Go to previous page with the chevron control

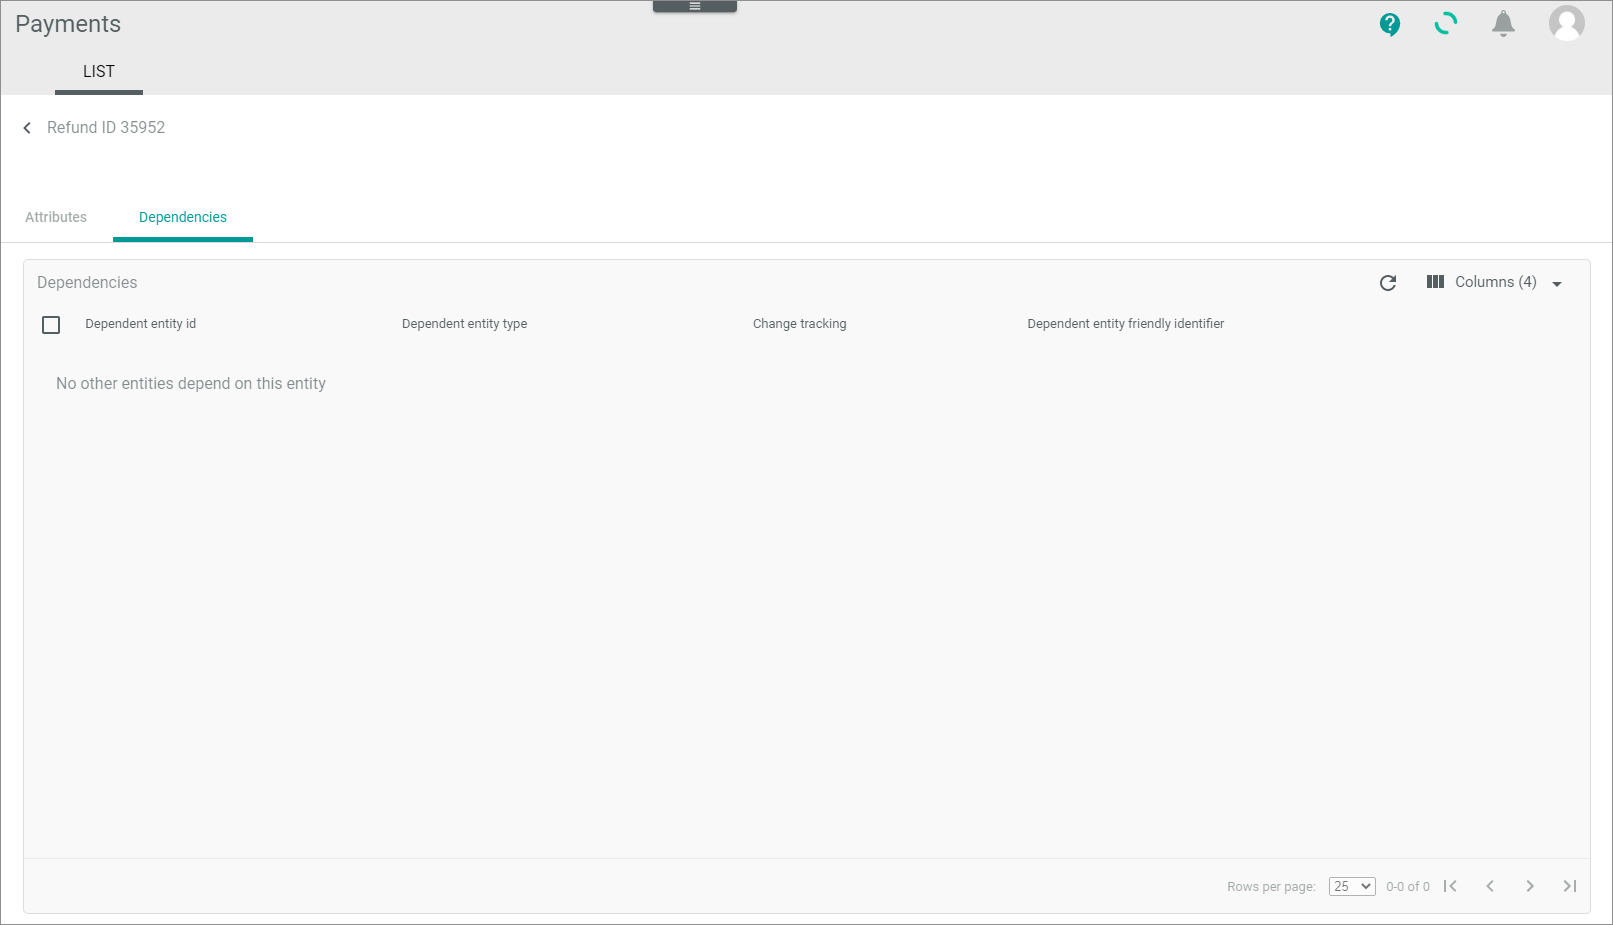point(1490,886)
